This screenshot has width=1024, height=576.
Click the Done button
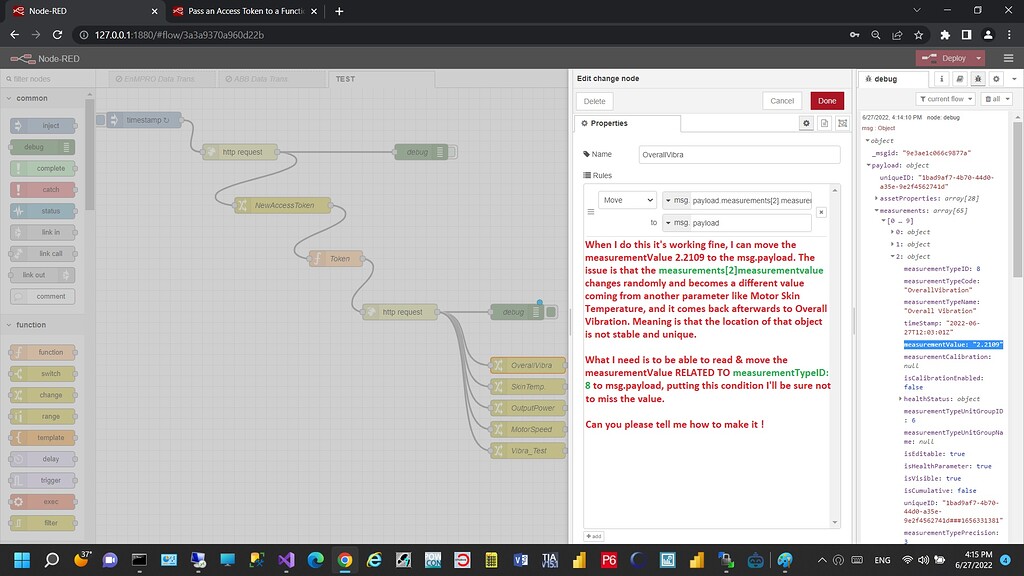pos(827,100)
